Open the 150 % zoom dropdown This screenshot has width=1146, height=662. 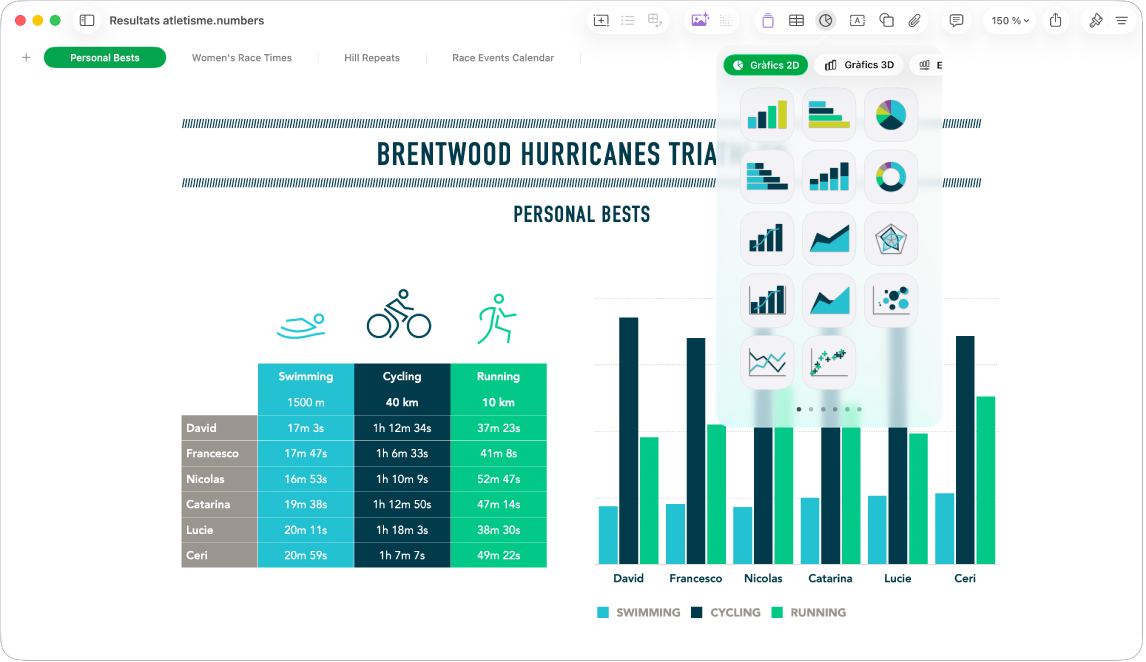[x=1010, y=20]
